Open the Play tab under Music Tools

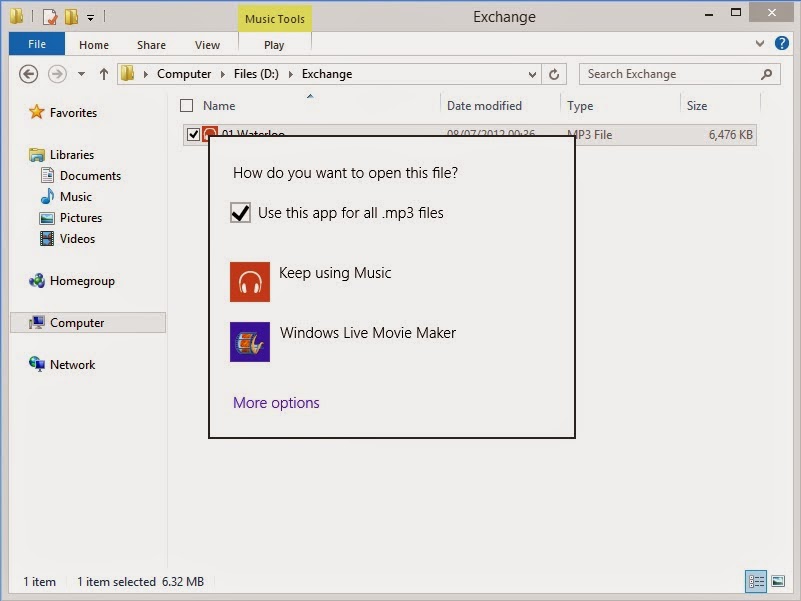(274, 45)
